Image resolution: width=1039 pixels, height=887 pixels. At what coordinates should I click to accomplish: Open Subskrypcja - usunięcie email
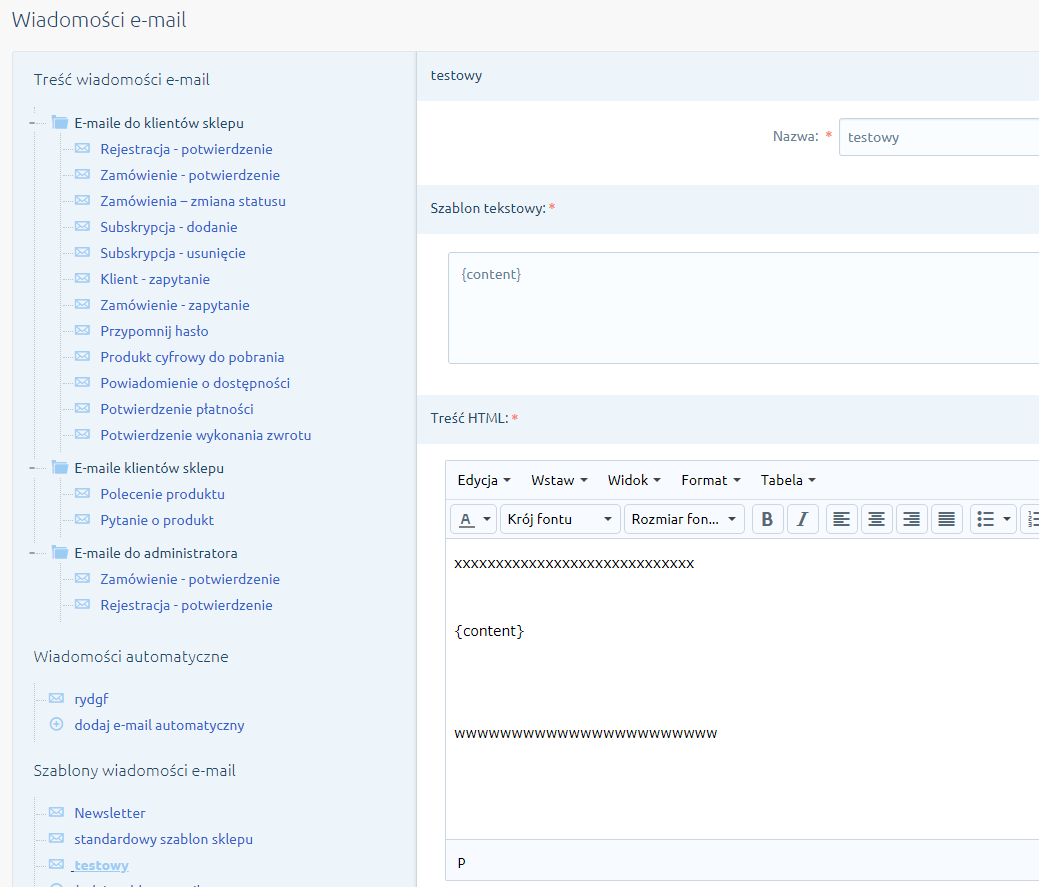[173, 253]
